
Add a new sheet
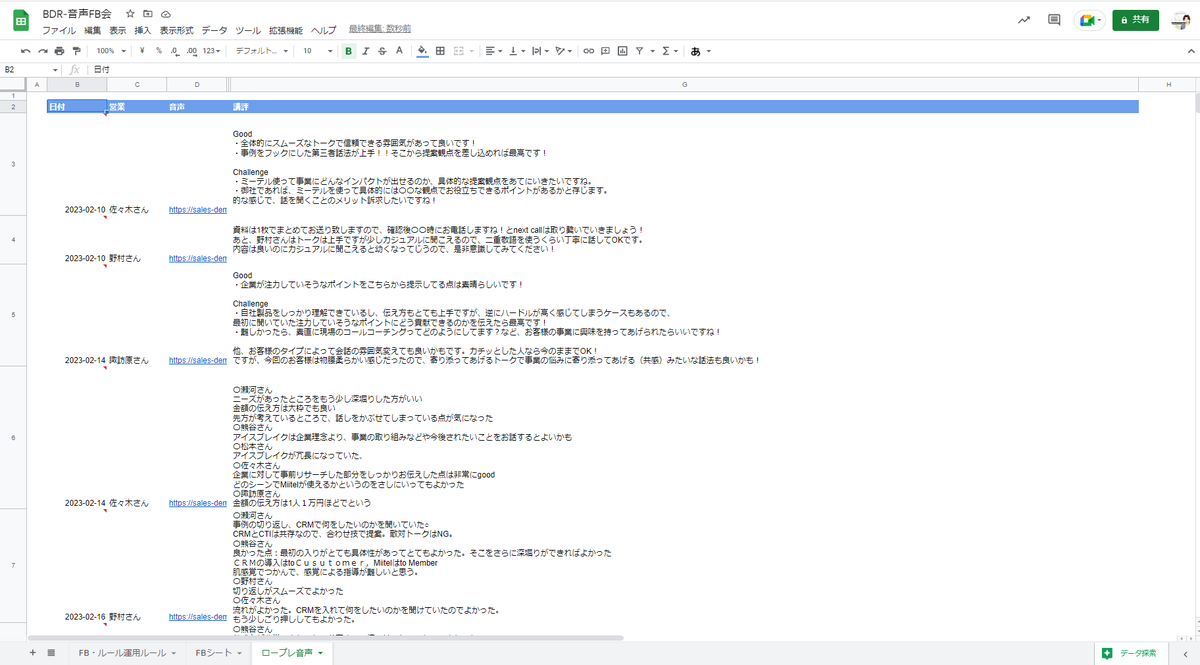(x=32, y=653)
